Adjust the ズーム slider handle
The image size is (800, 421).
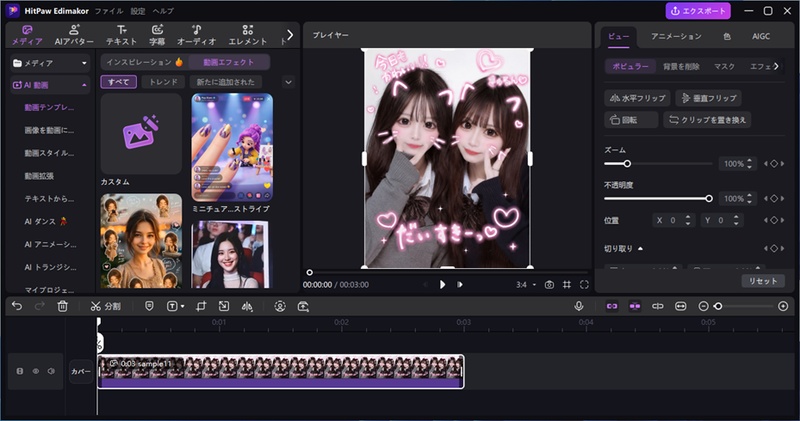pyautogui.click(x=627, y=164)
